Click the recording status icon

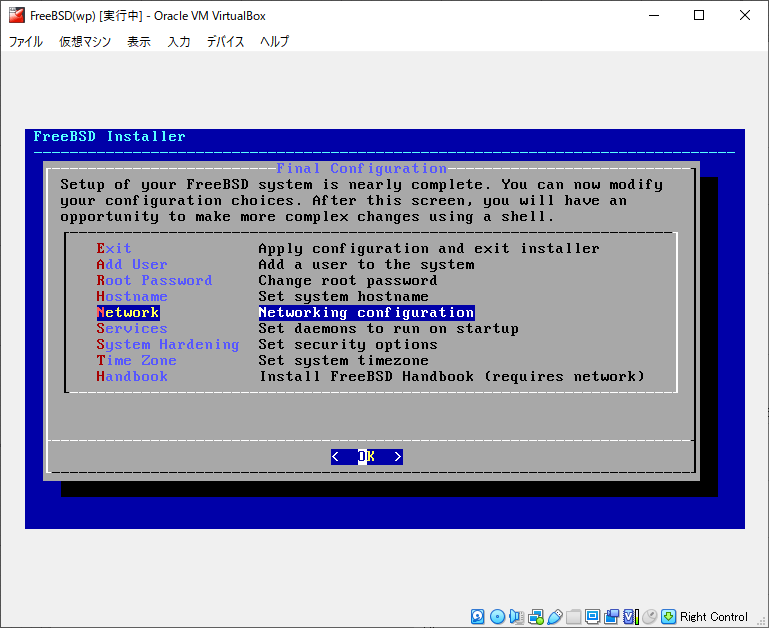pos(612,617)
